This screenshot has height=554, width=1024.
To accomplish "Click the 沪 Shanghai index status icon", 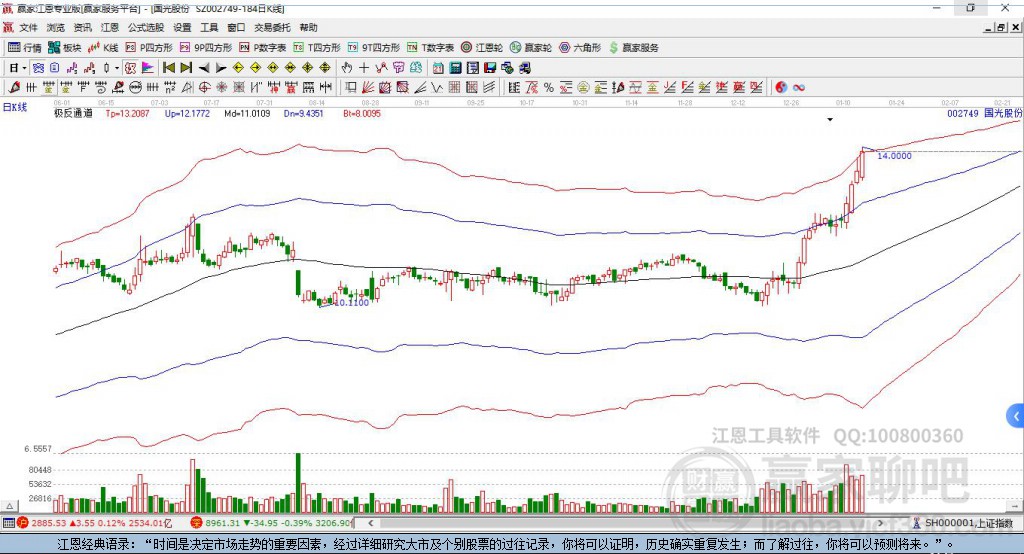I will (x=23, y=523).
